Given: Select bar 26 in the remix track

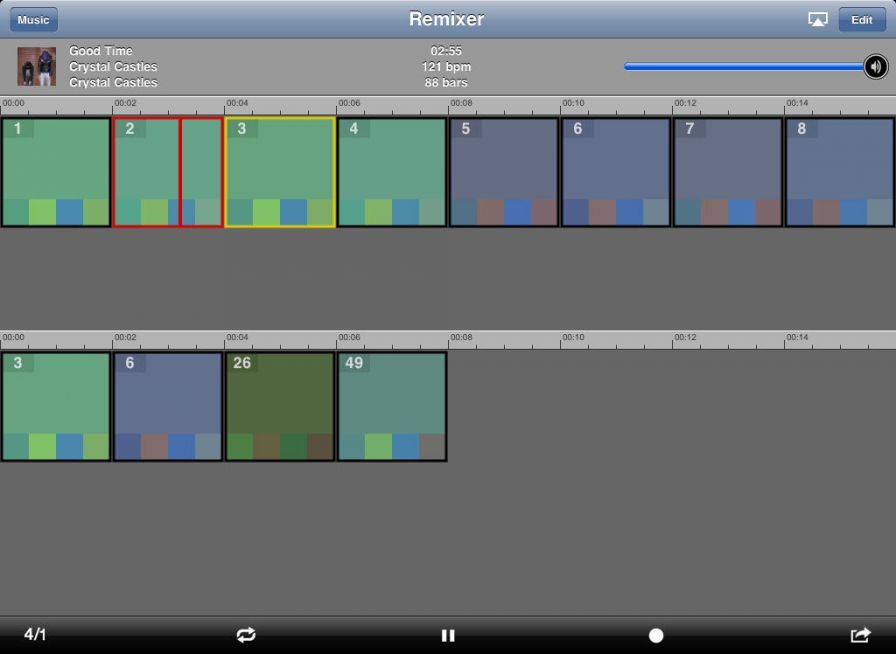Looking at the screenshot, I should [280, 407].
